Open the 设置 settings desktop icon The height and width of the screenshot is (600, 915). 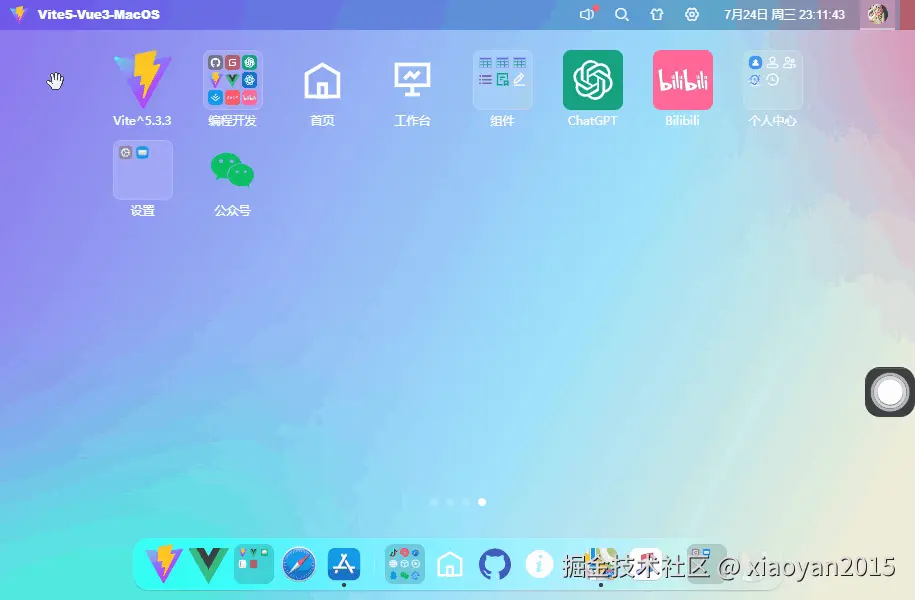142,170
